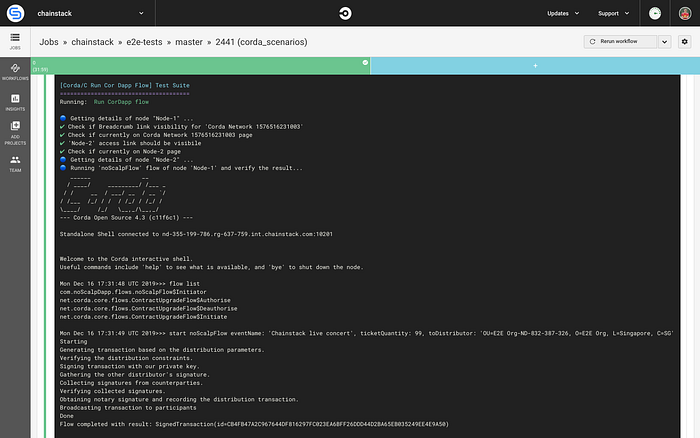The height and width of the screenshot is (438, 700).
Task: Click the 'Verifying collected signatures.' line
Action: click(x=112, y=391)
